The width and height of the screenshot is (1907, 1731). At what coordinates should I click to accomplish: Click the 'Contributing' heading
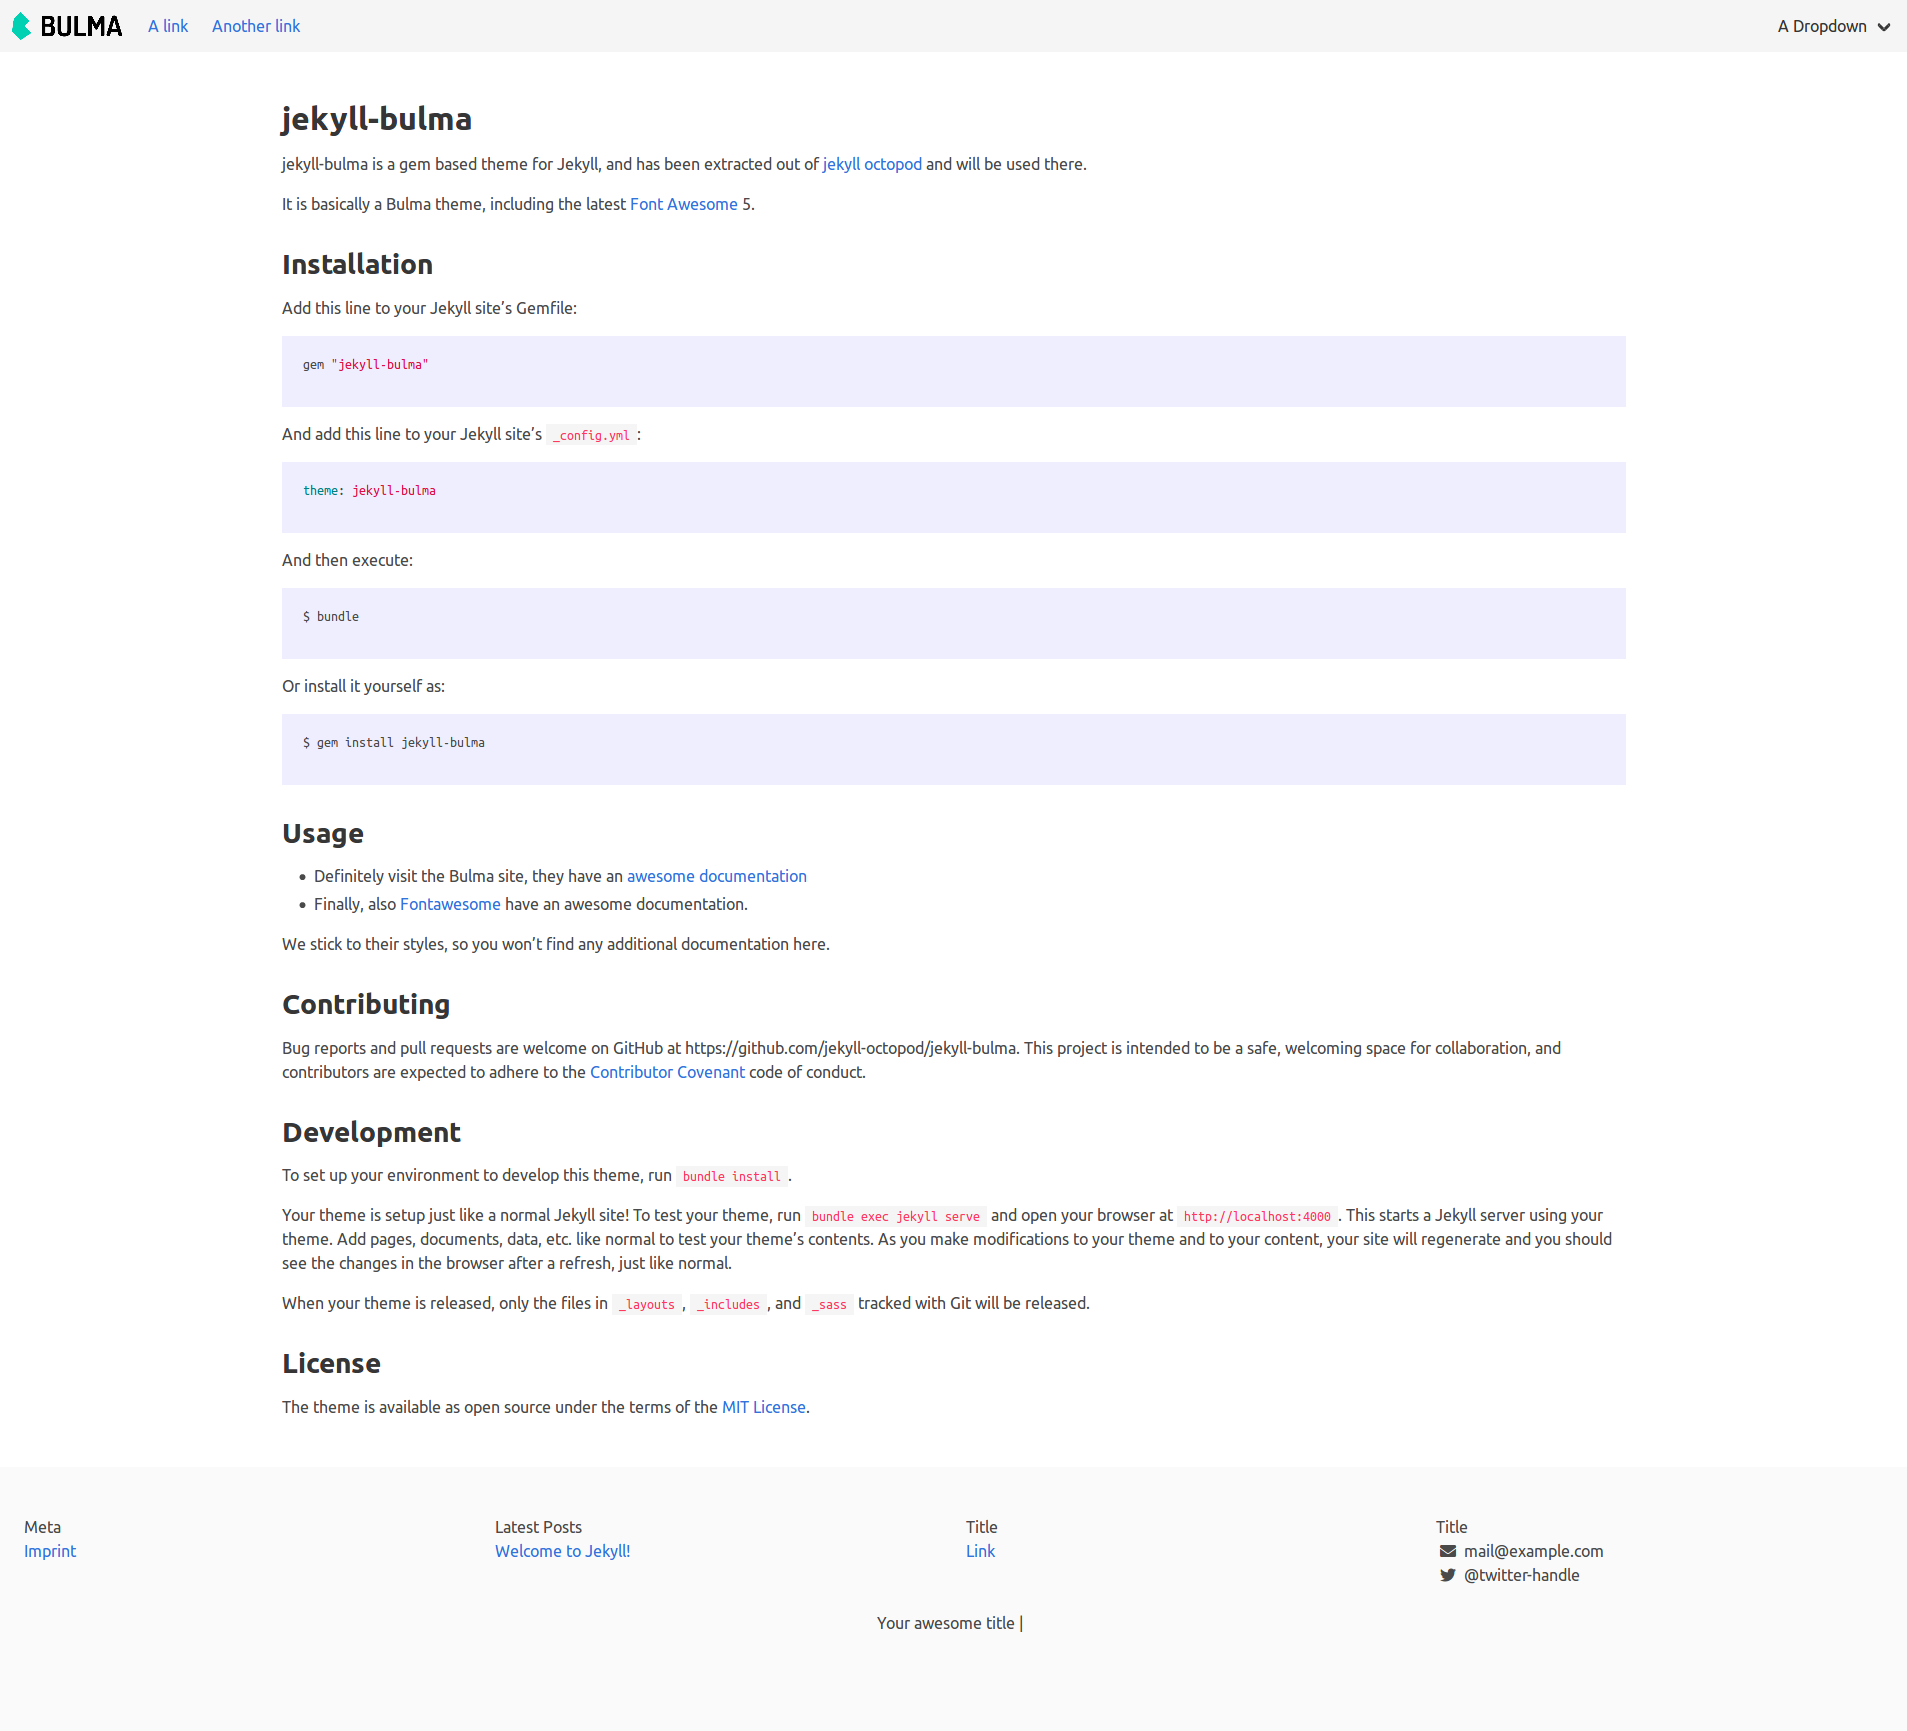tap(366, 1004)
